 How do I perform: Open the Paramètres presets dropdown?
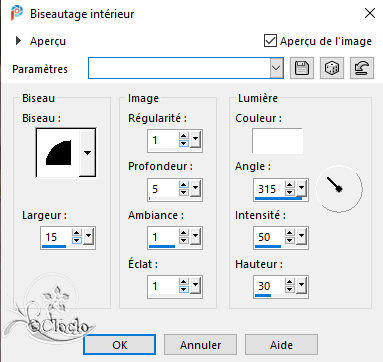click(276, 68)
